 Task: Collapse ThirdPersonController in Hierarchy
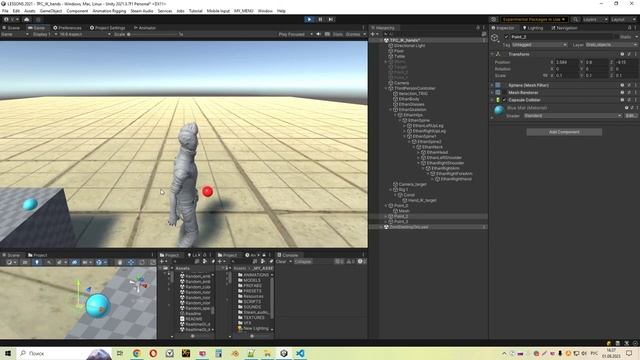pyautogui.click(x=386, y=88)
